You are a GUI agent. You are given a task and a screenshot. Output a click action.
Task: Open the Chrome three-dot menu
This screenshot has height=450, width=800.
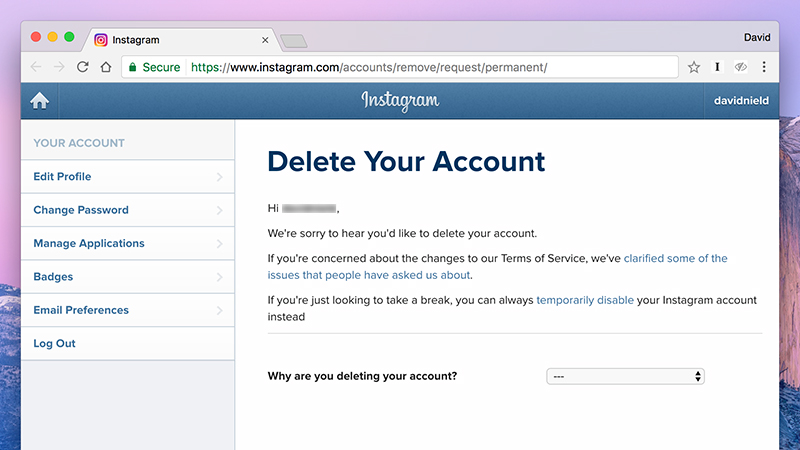pyautogui.click(x=764, y=67)
